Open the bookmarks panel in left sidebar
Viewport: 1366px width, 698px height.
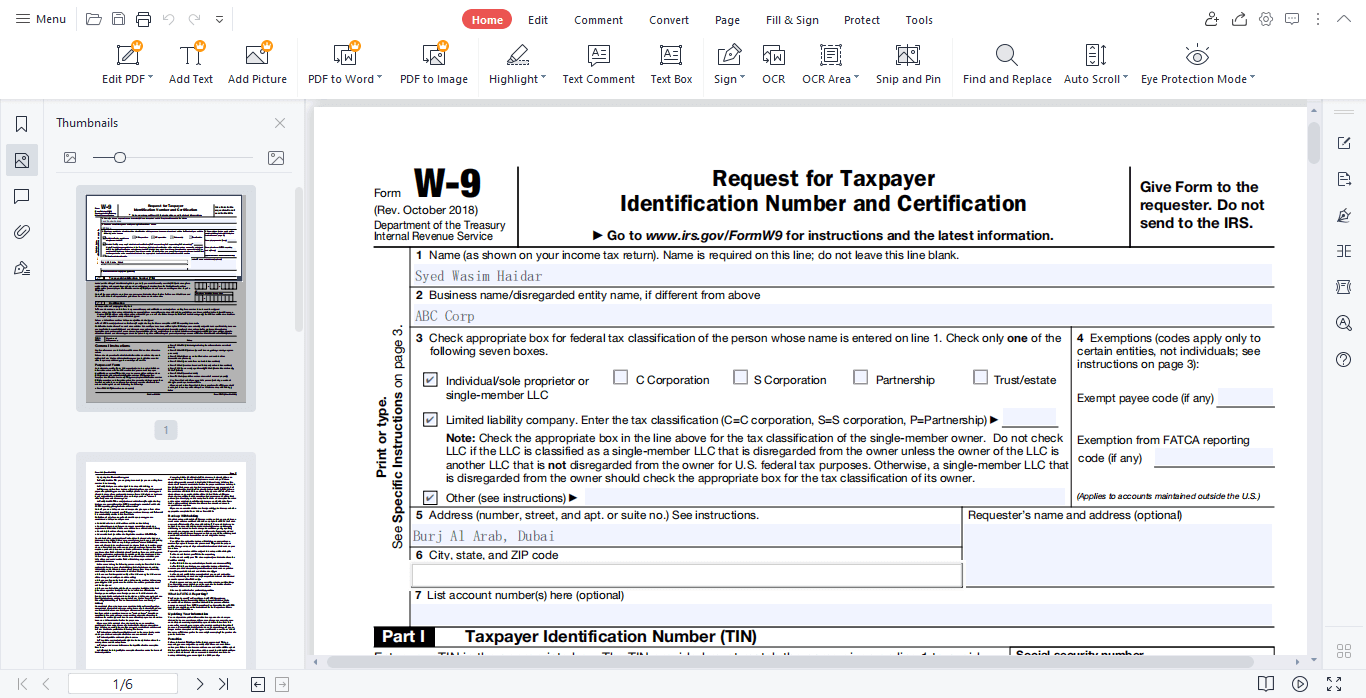(21, 124)
